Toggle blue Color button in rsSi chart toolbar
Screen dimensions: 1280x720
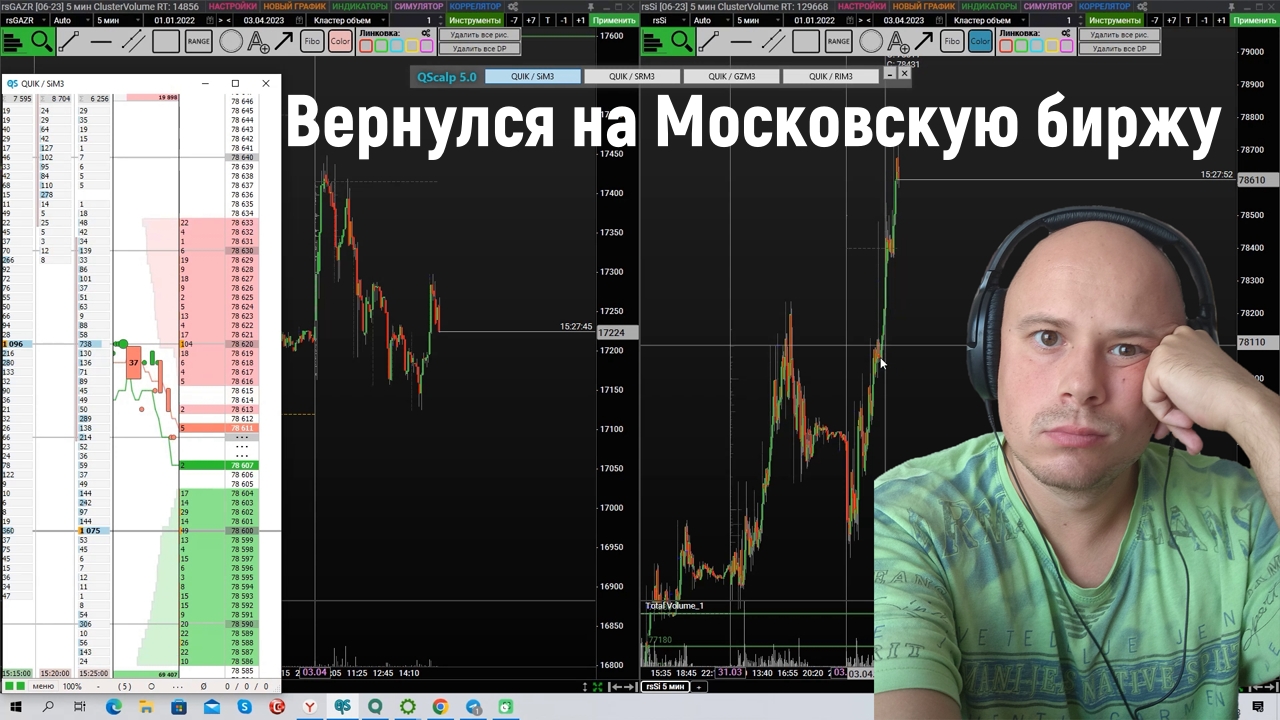click(980, 41)
